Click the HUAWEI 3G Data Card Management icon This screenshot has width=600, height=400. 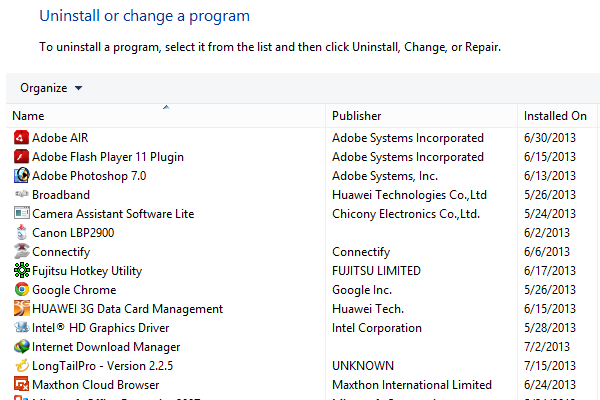click(21, 309)
